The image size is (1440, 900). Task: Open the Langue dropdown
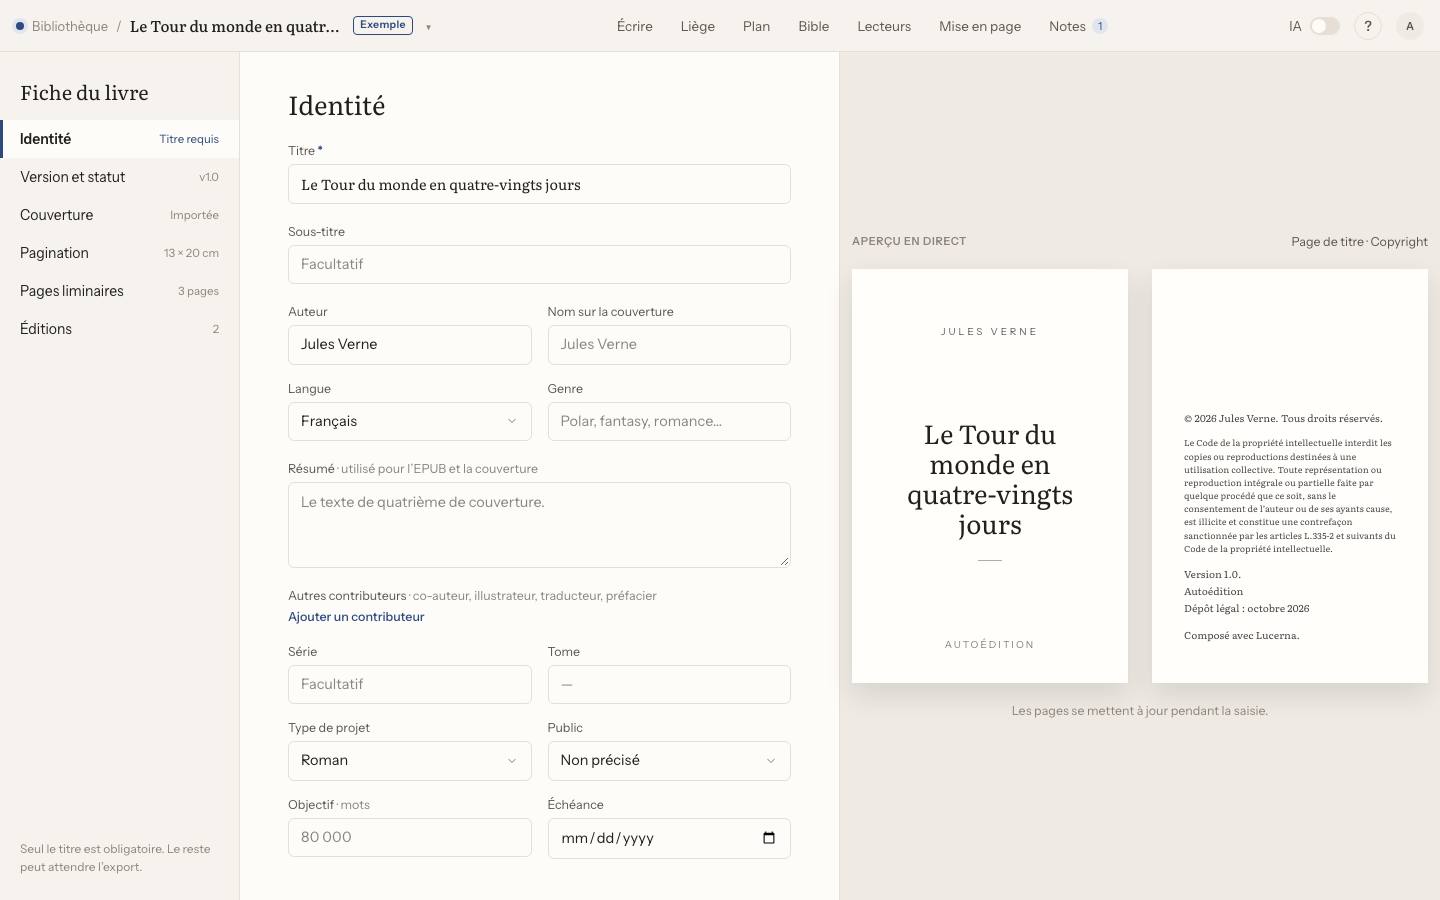point(410,421)
